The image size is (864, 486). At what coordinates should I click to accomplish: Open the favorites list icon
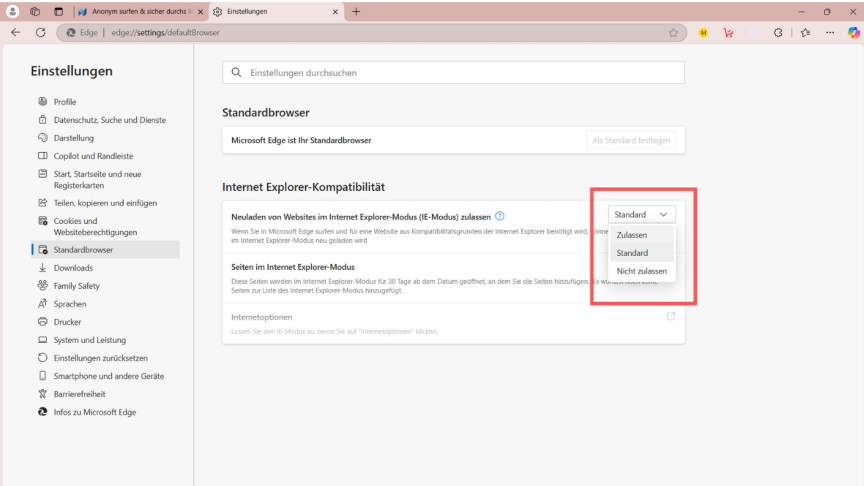(806, 33)
